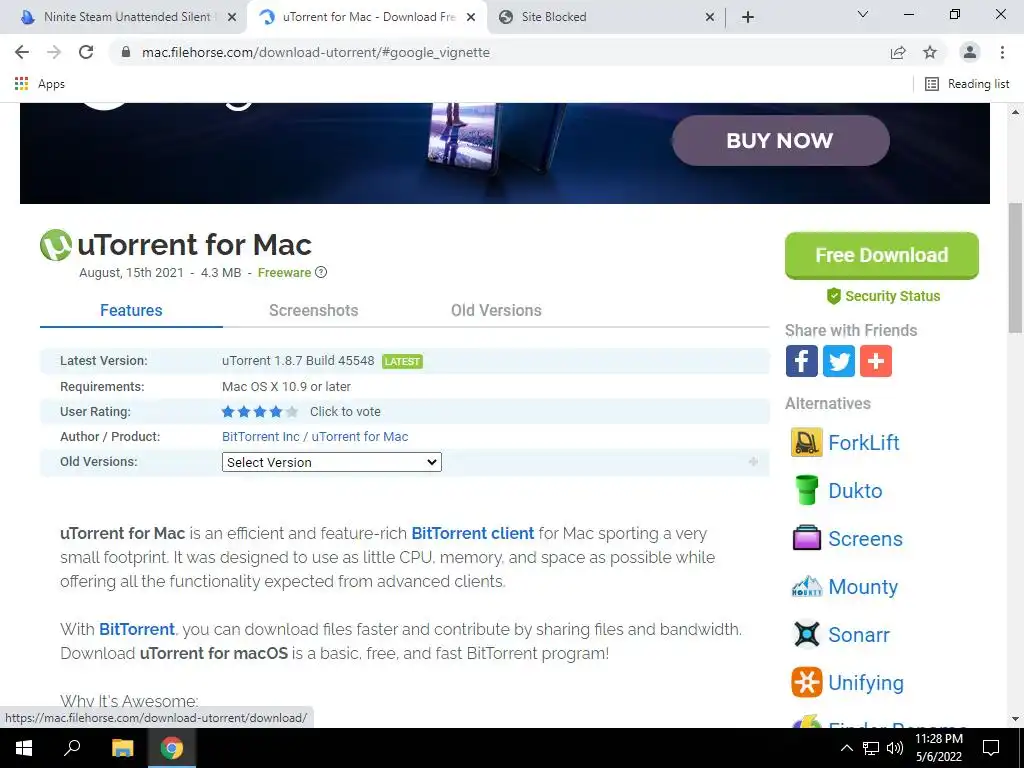1024x768 pixels.
Task: Click the ForkLift app icon
Action: (807, 442)
